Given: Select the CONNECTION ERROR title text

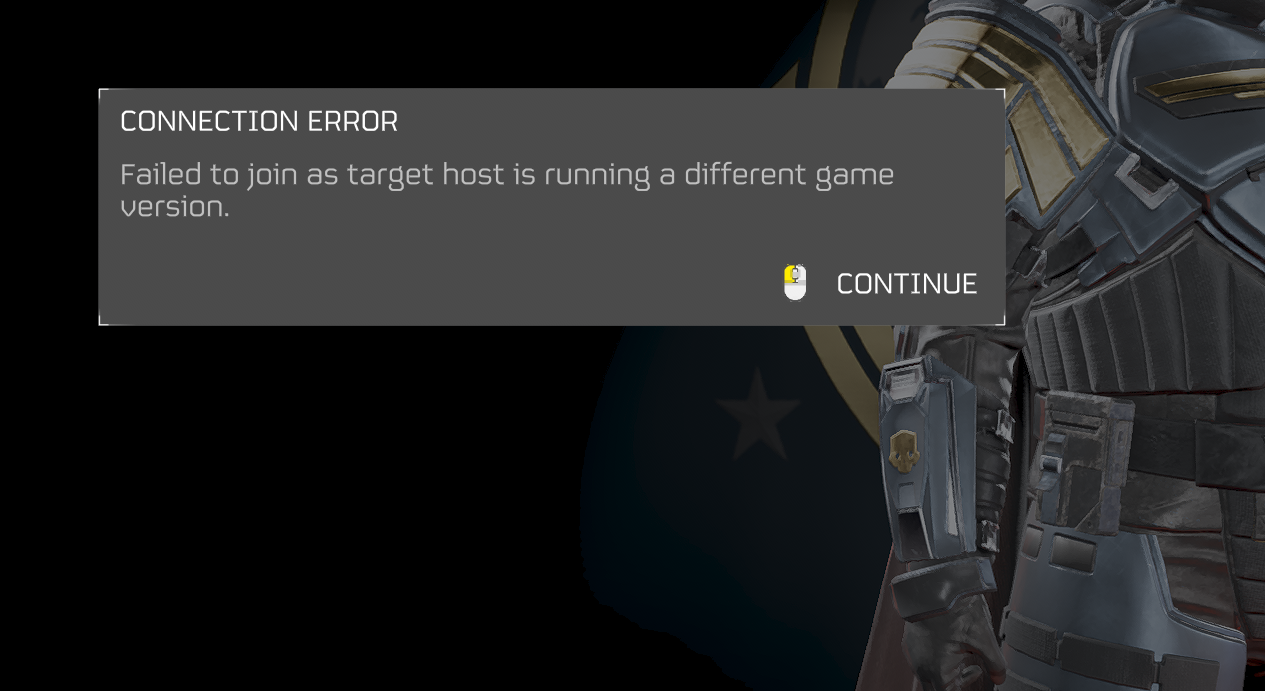Looking at the screenshot, I should coord(259,122).
